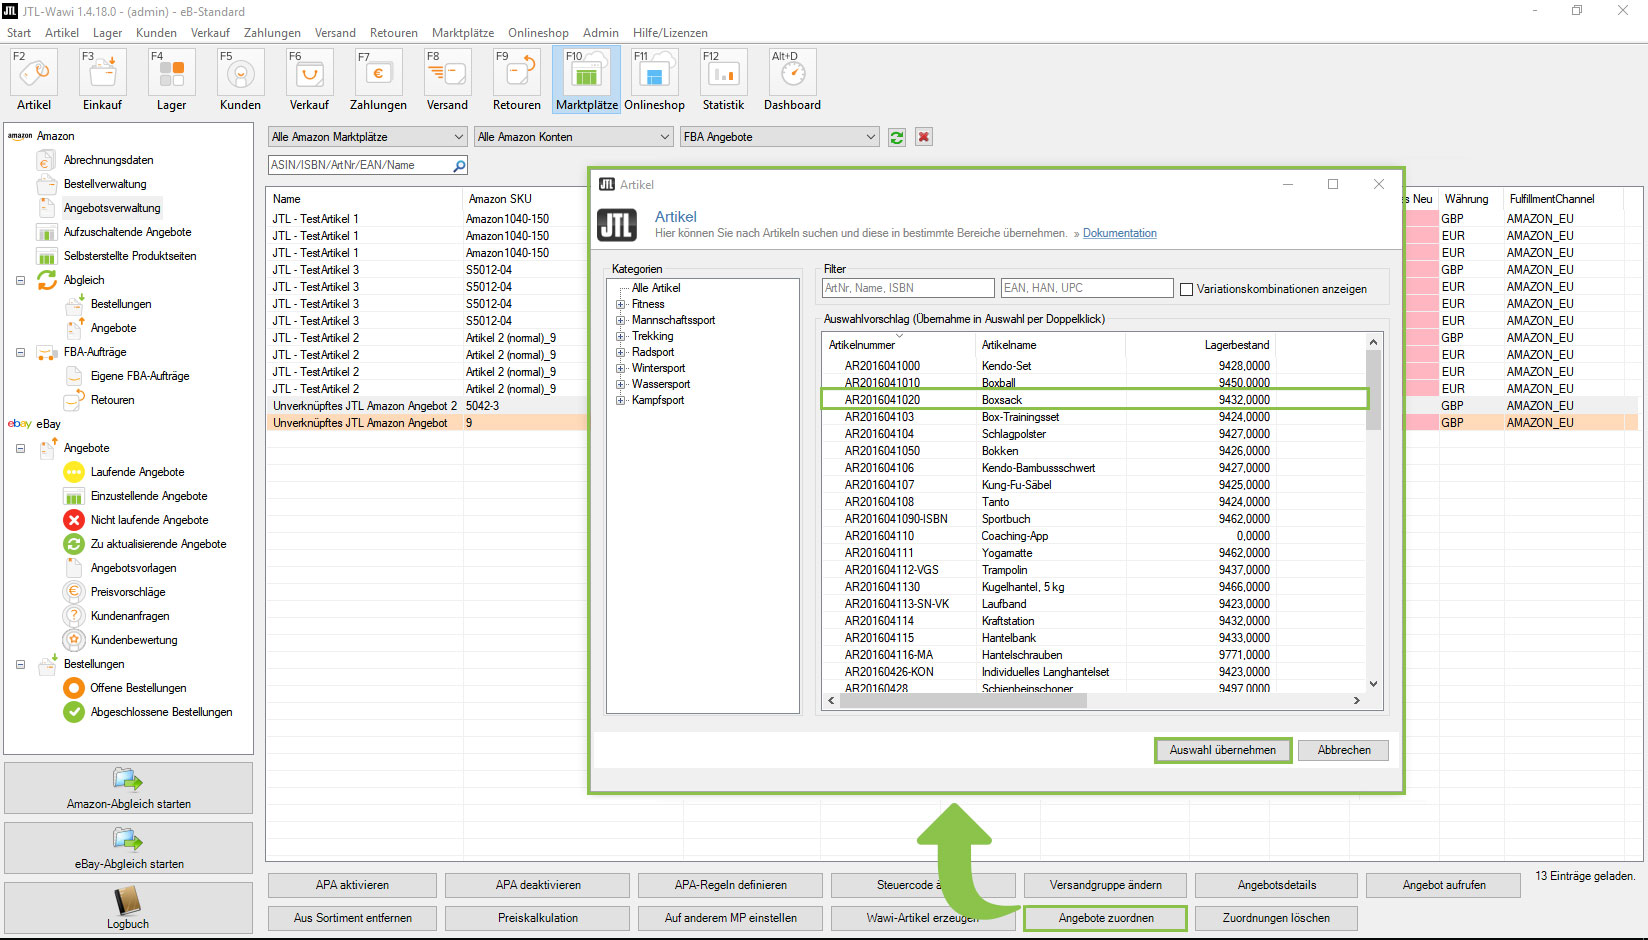Select the Statistik ribbon icon

[x=722, y=78]
